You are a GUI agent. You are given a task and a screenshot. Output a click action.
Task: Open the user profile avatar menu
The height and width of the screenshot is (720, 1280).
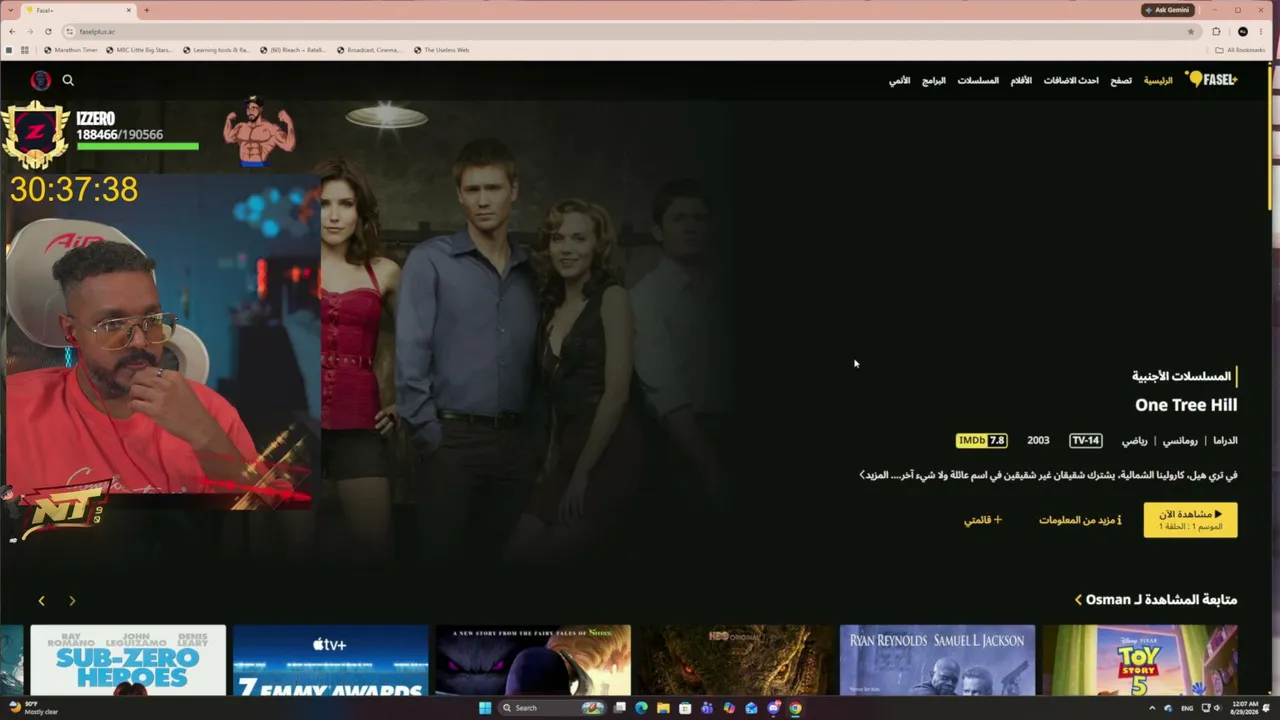click(x=40, y=80)
